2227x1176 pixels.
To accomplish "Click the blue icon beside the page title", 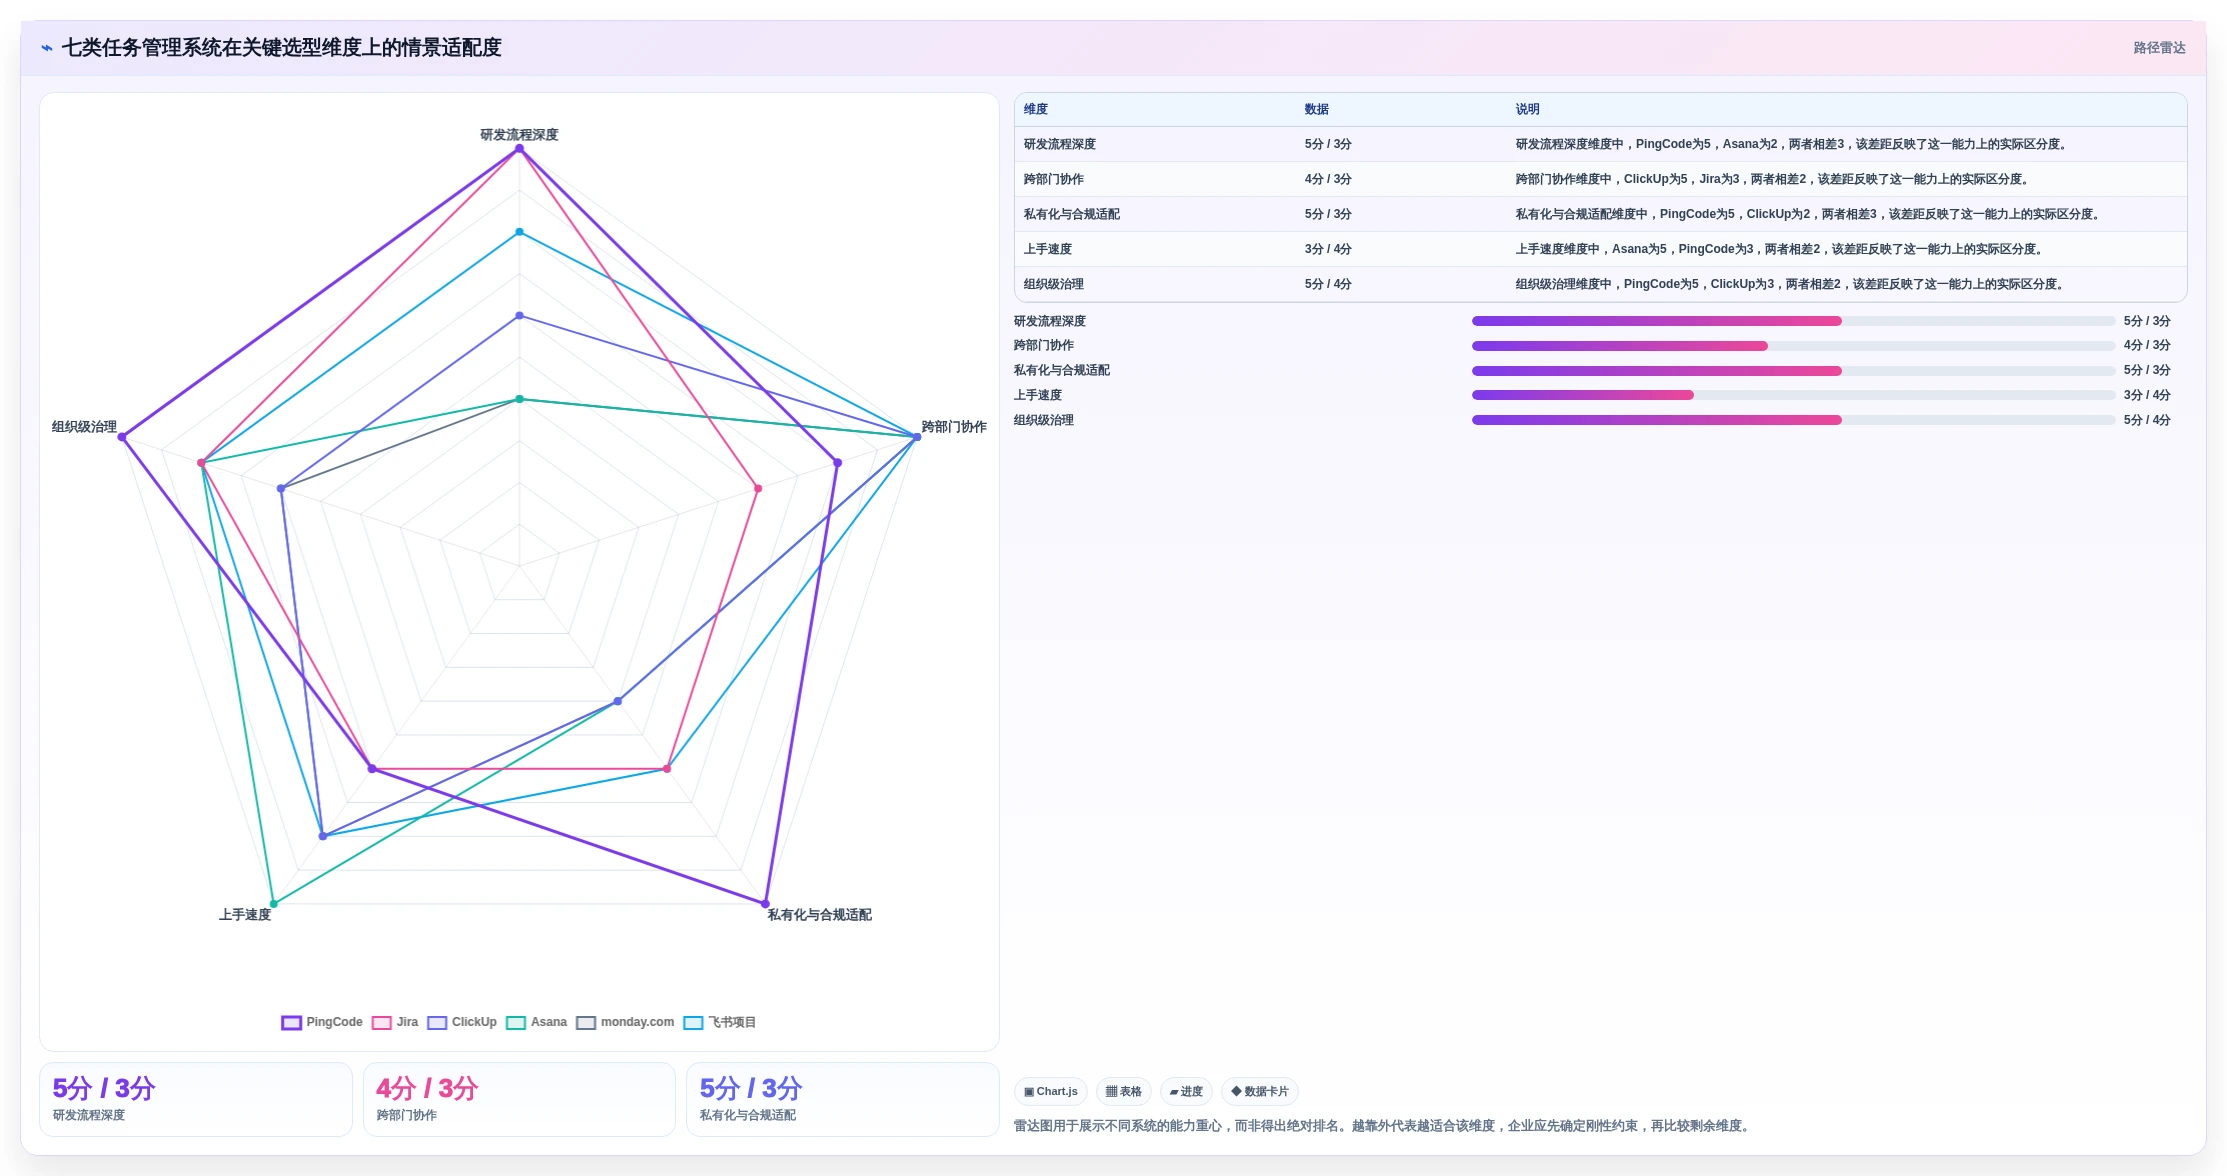I will coord(47,48).
